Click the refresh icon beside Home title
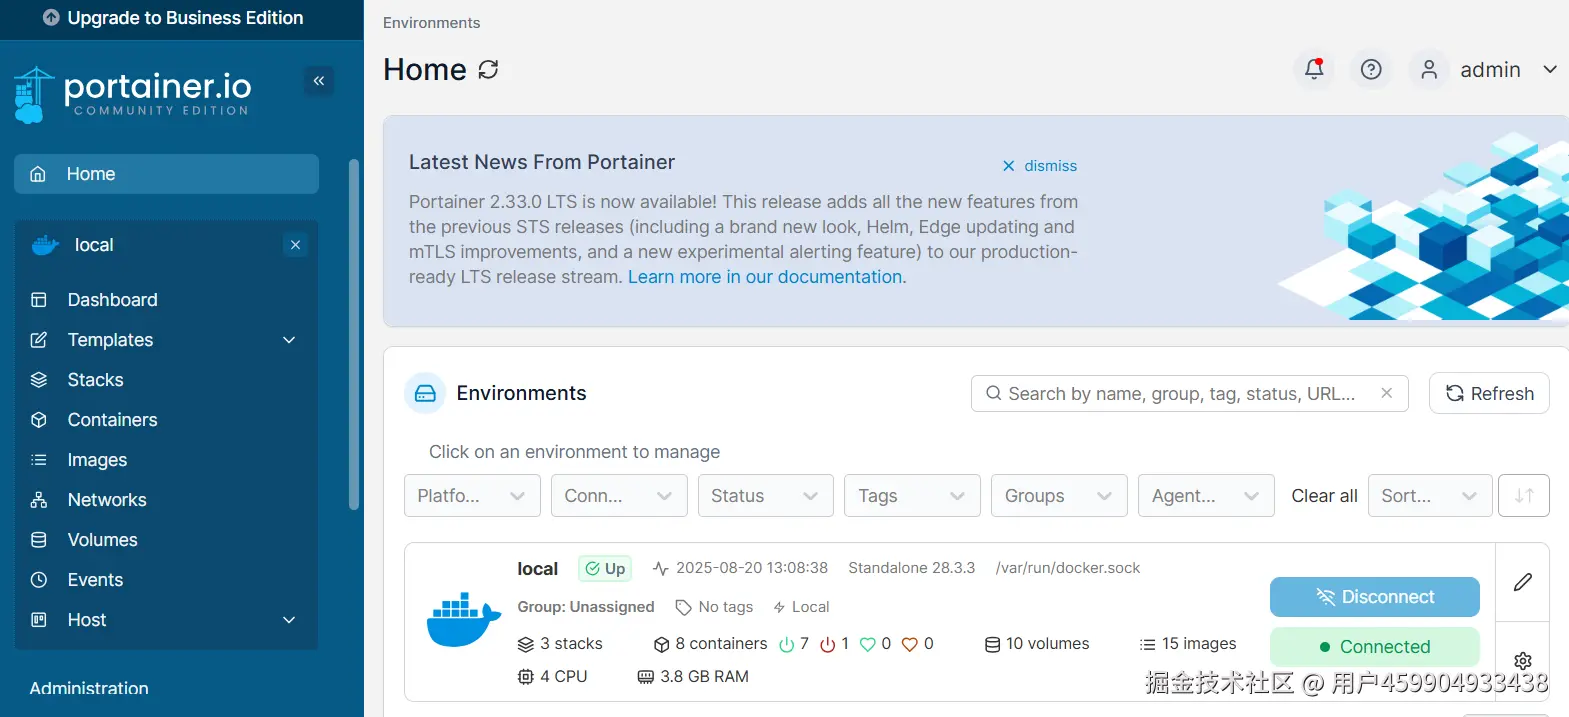 [x=488, y=69]
